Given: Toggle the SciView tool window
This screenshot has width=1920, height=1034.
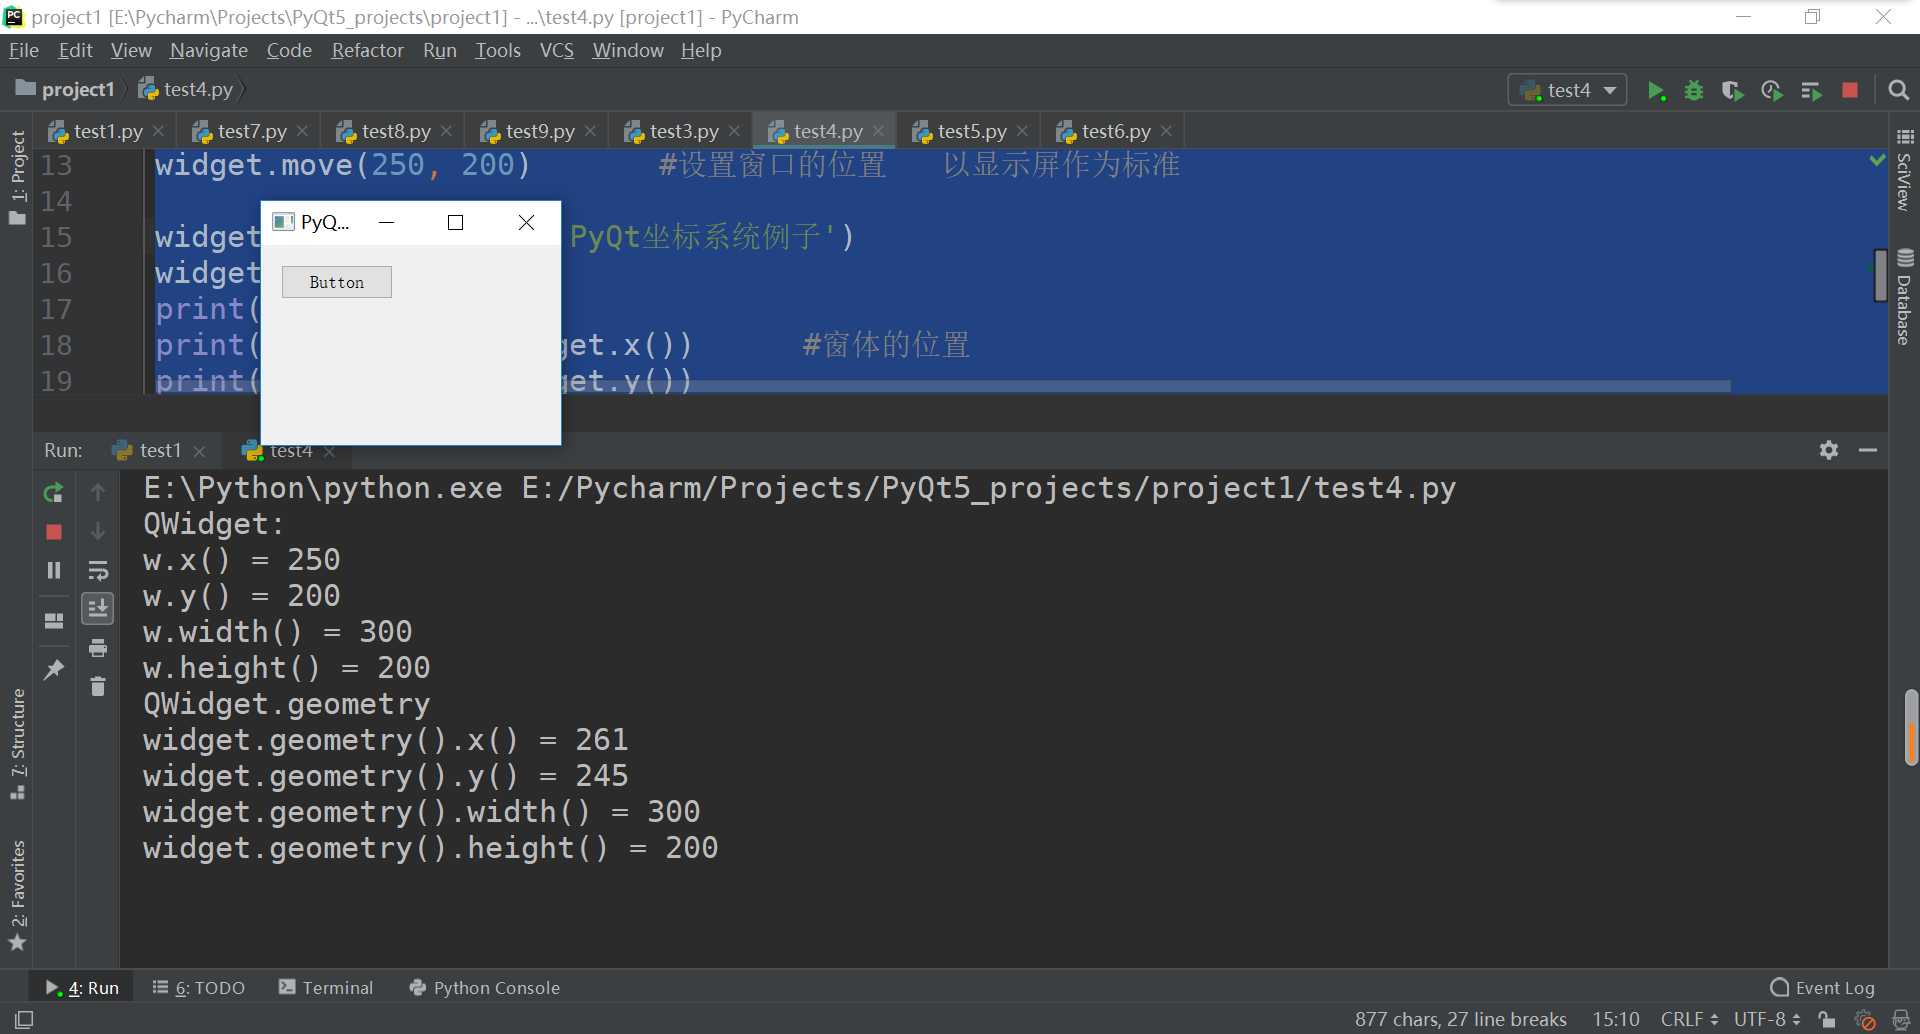Looking at the screenshot, I should [x=1904, y=169].
